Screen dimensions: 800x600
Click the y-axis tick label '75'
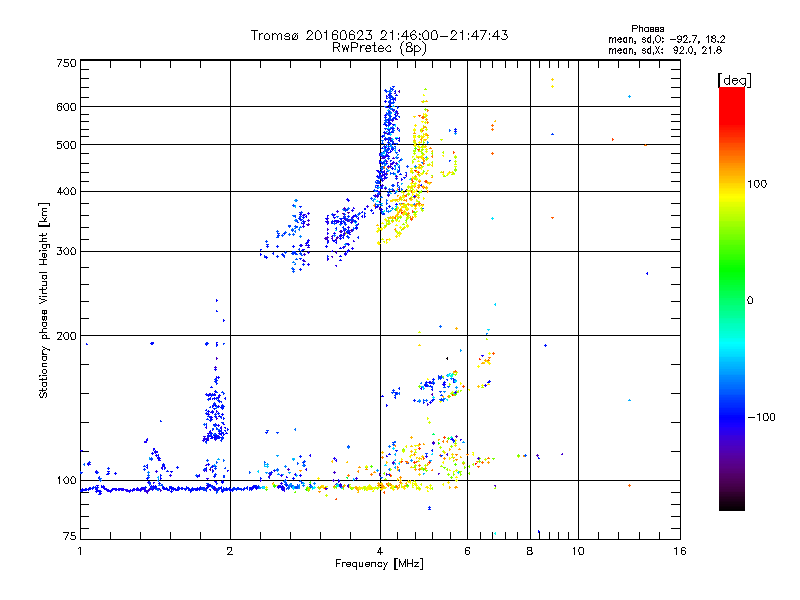pos(70,536)
